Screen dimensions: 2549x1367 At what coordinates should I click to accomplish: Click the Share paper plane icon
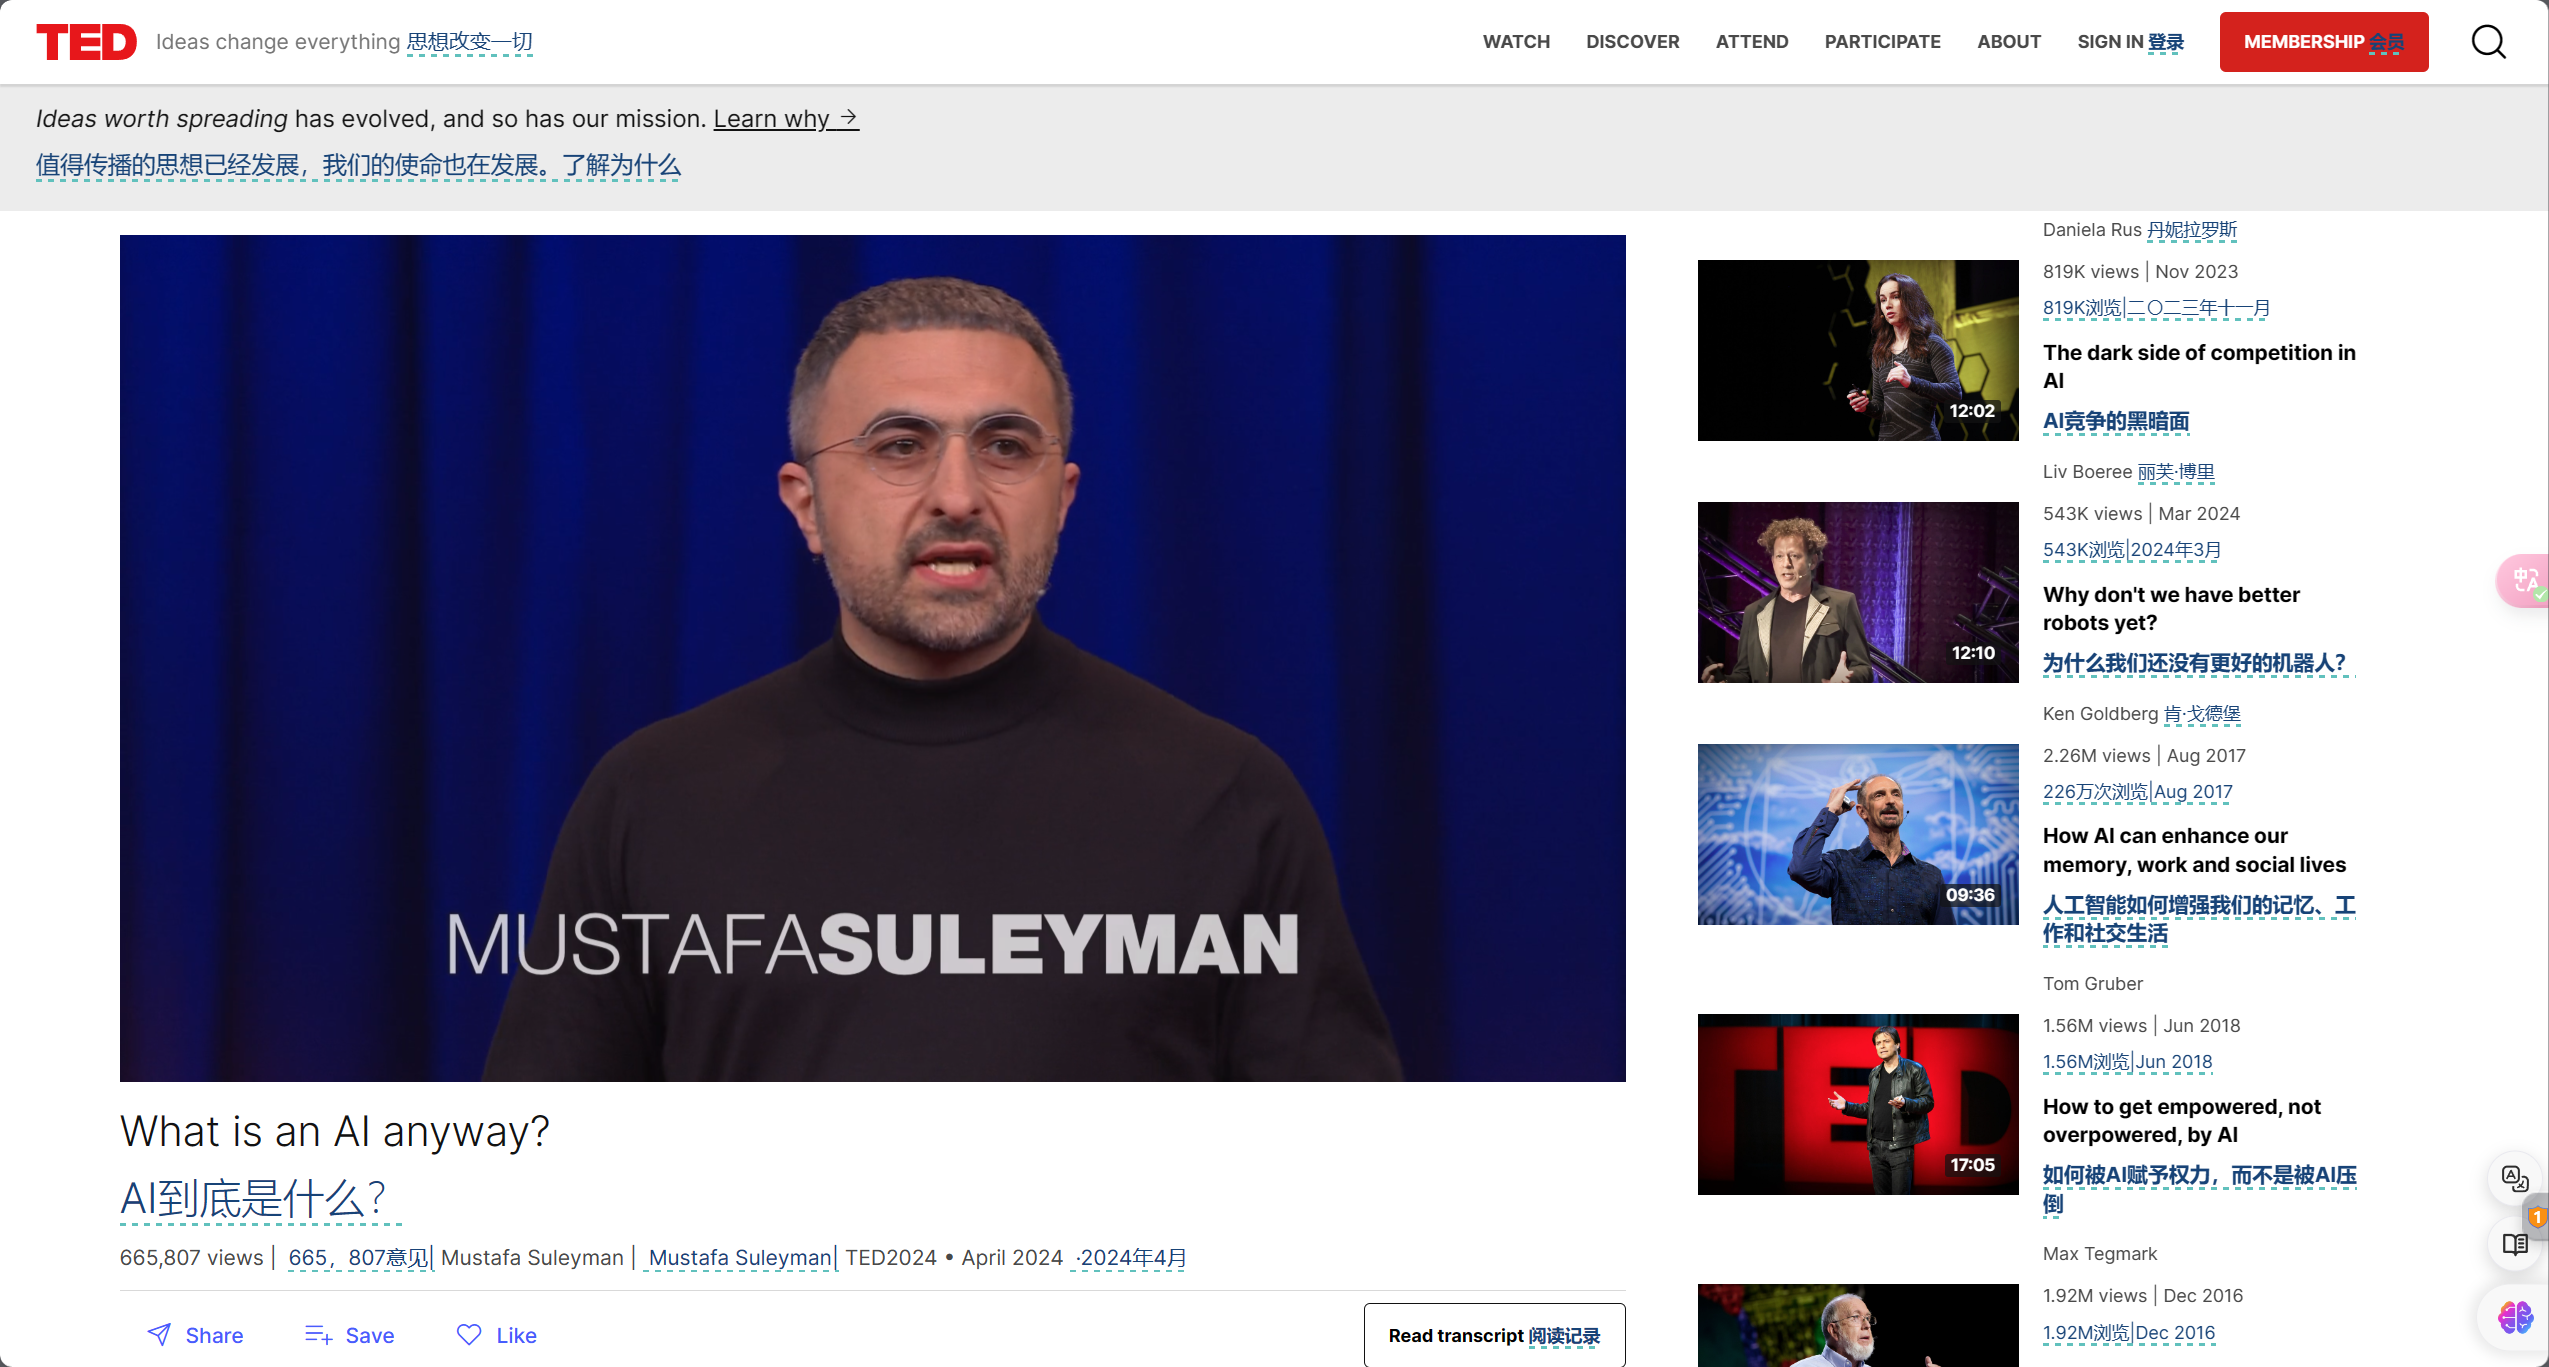(x=159, y=1334)
